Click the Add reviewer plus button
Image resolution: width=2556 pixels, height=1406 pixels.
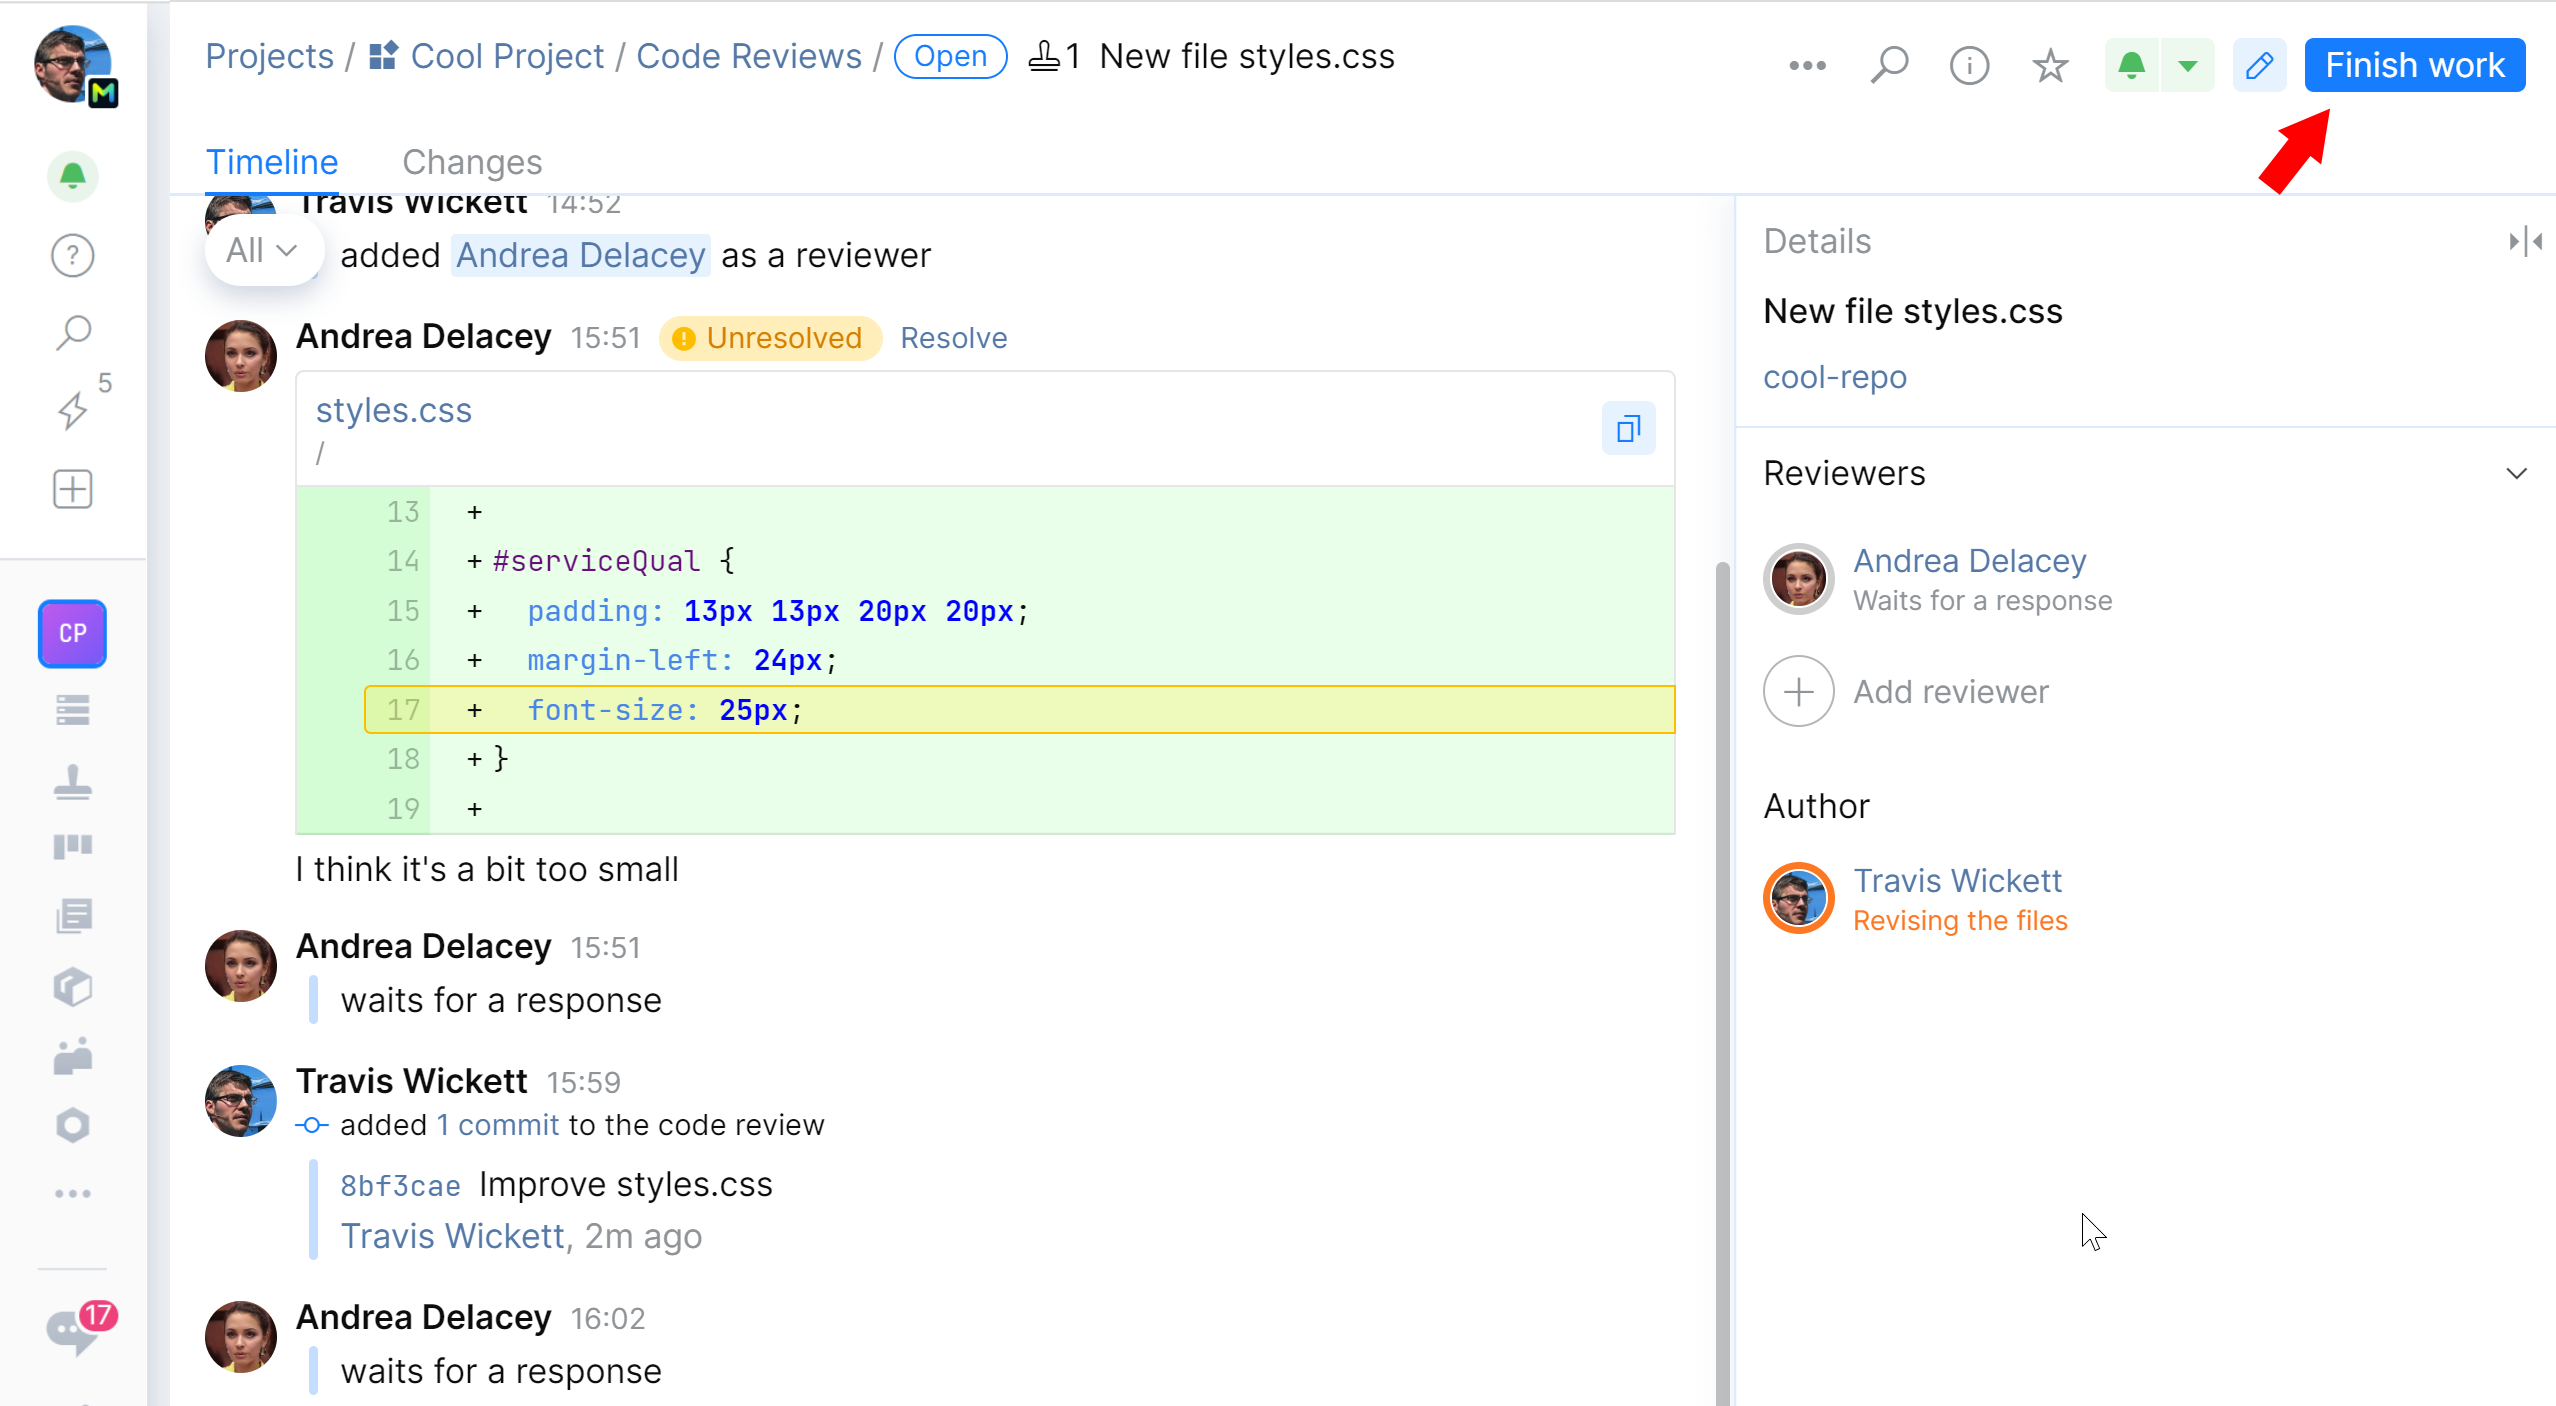coord(1796,691)
